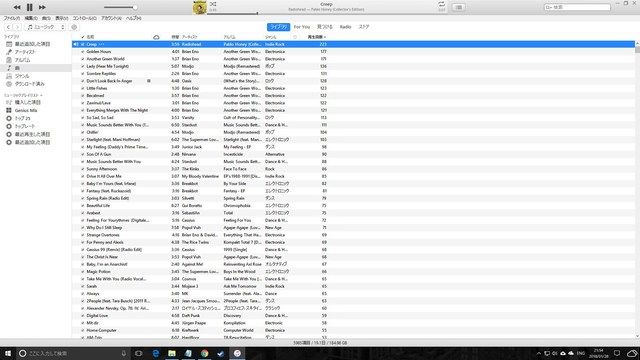Open the ファイル menu
The height and width of the screenshot is (360, 640).
11,18
